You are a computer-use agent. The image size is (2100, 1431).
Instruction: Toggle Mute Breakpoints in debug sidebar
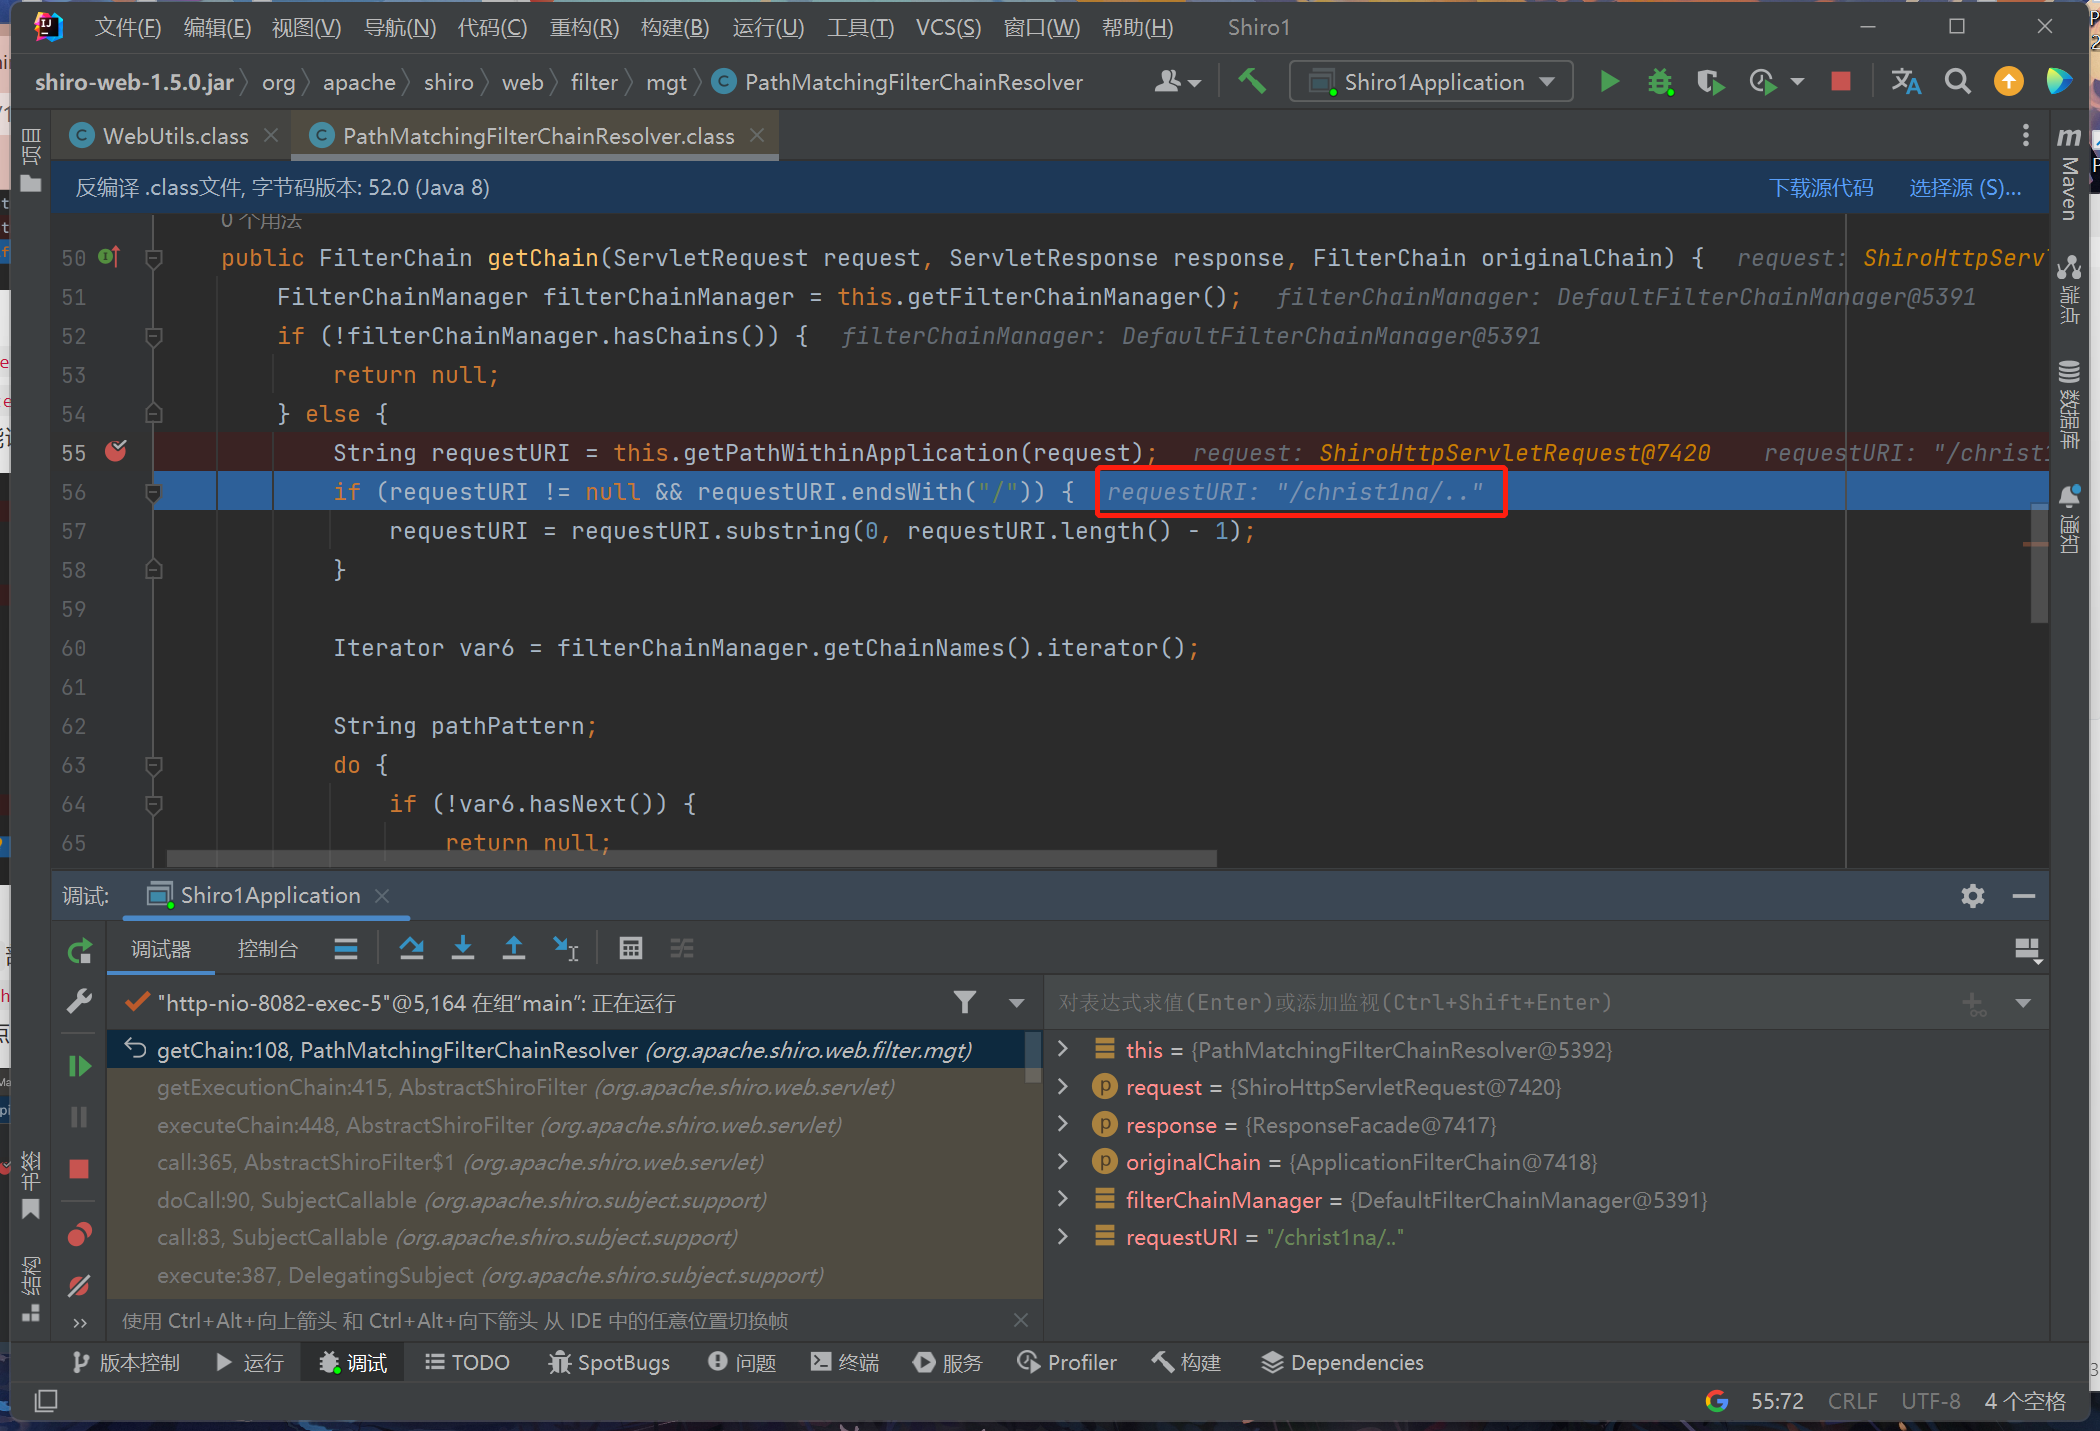tap(80, 1285)
